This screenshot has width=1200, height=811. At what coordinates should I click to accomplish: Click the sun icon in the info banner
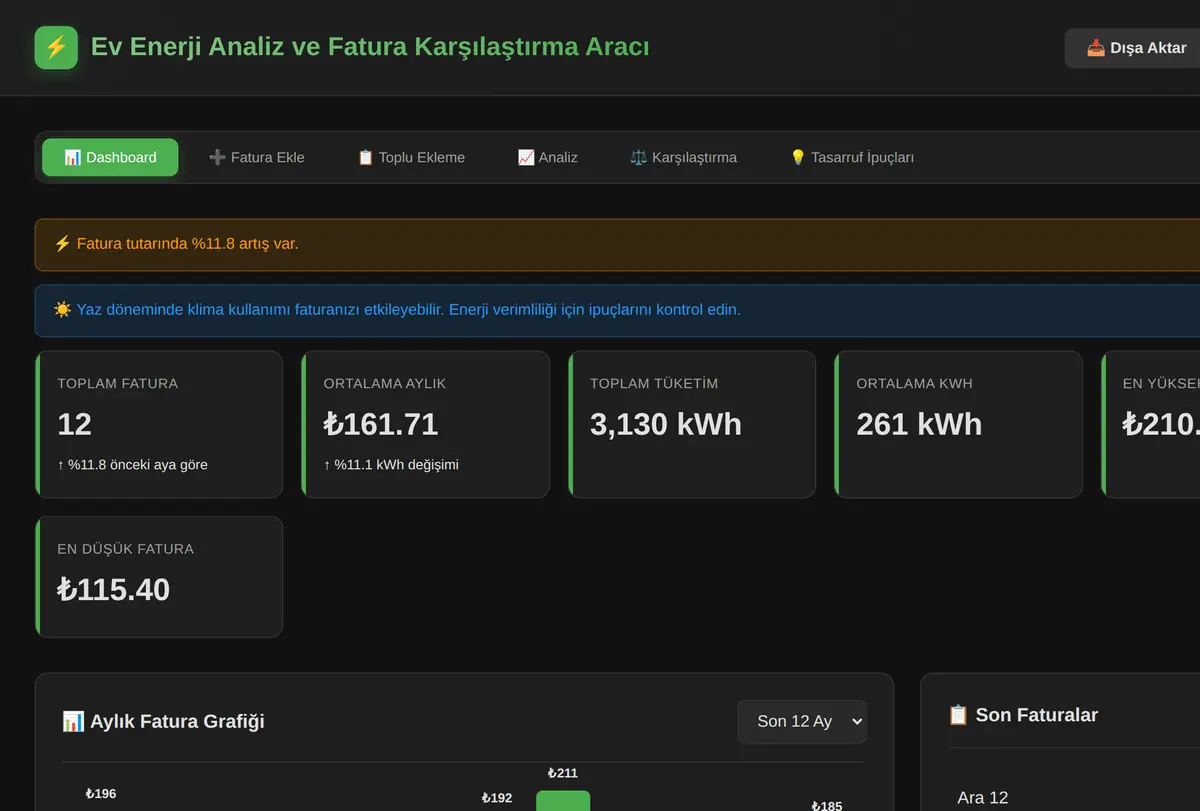62,310
